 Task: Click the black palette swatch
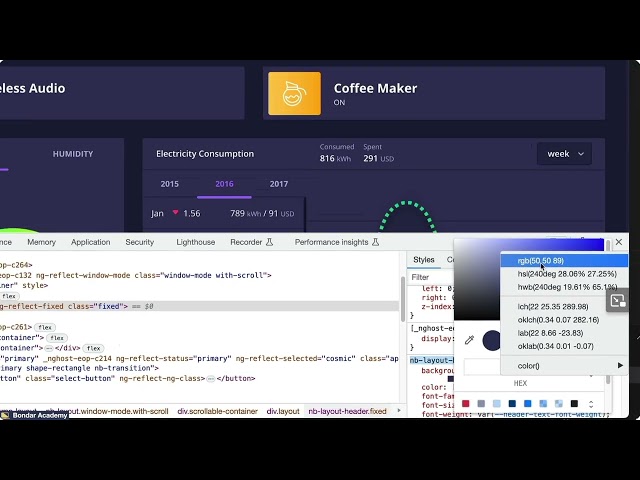pos(574,404)
